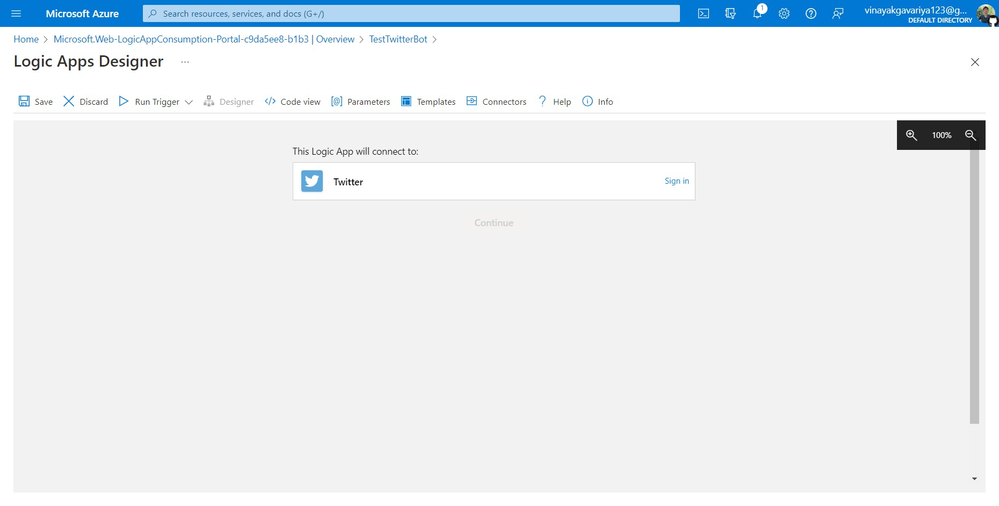Click the scrollbar down arrow

(x=974, y=478)
